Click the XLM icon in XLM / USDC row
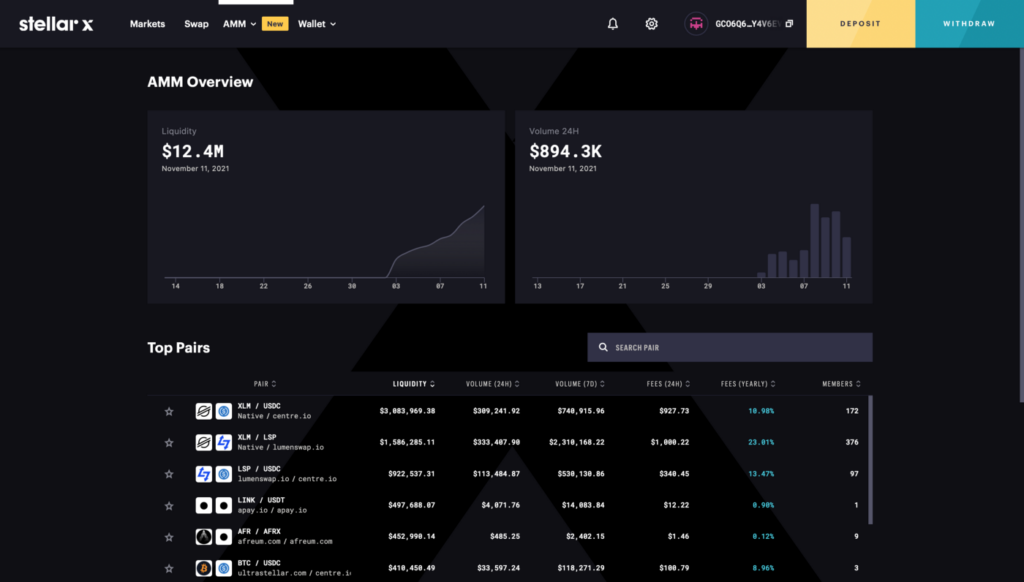Viewport: 1024px width, 582px height. [204, 411]
